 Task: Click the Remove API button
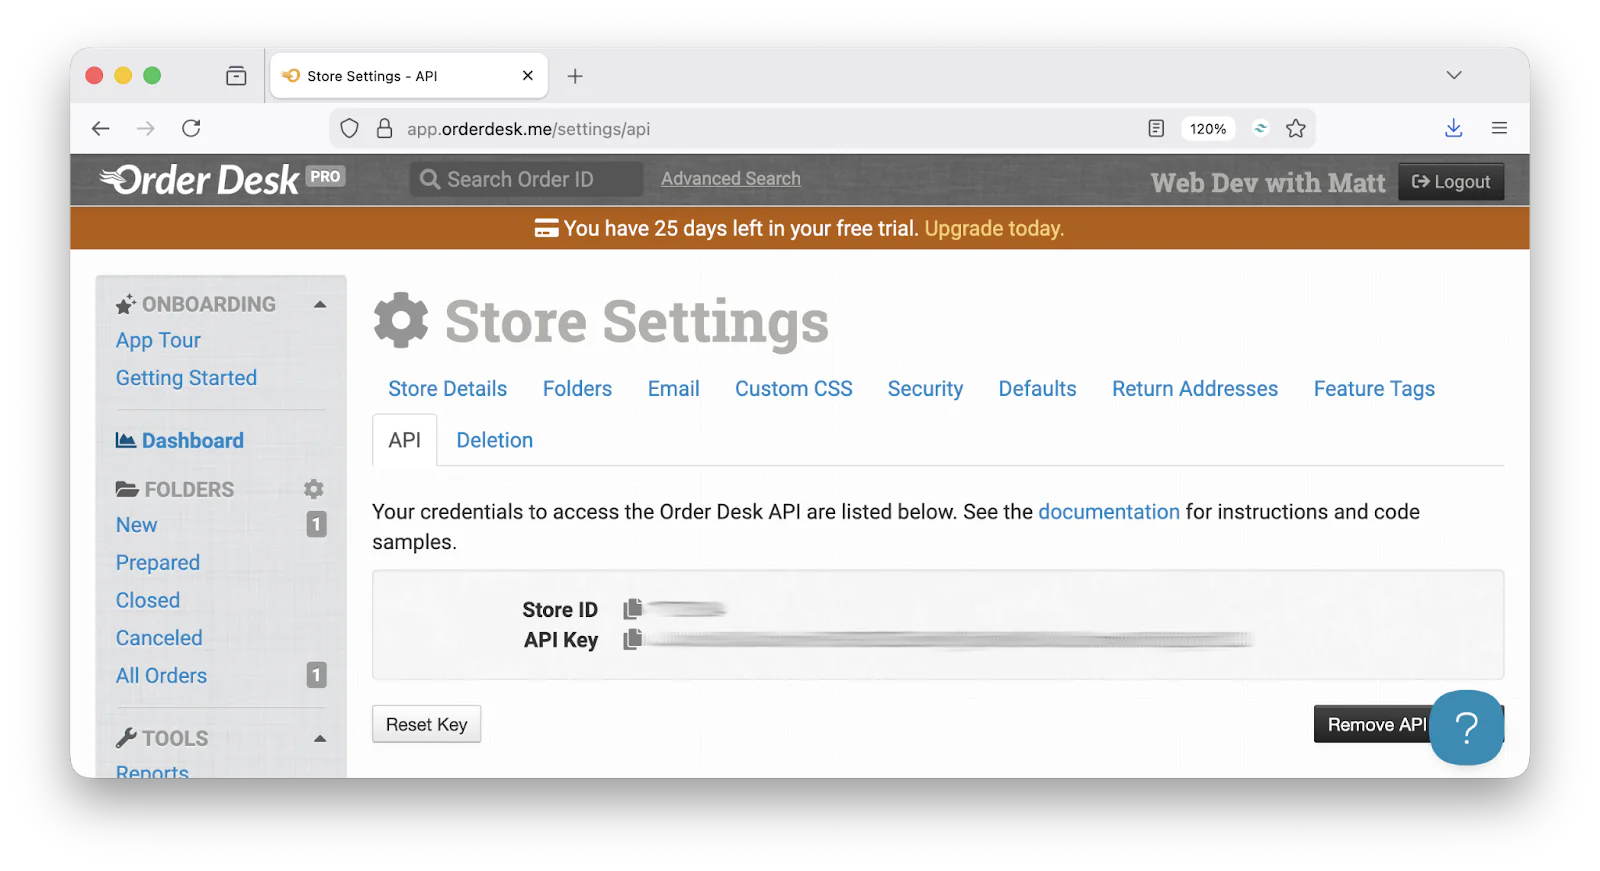point(1372,725)
